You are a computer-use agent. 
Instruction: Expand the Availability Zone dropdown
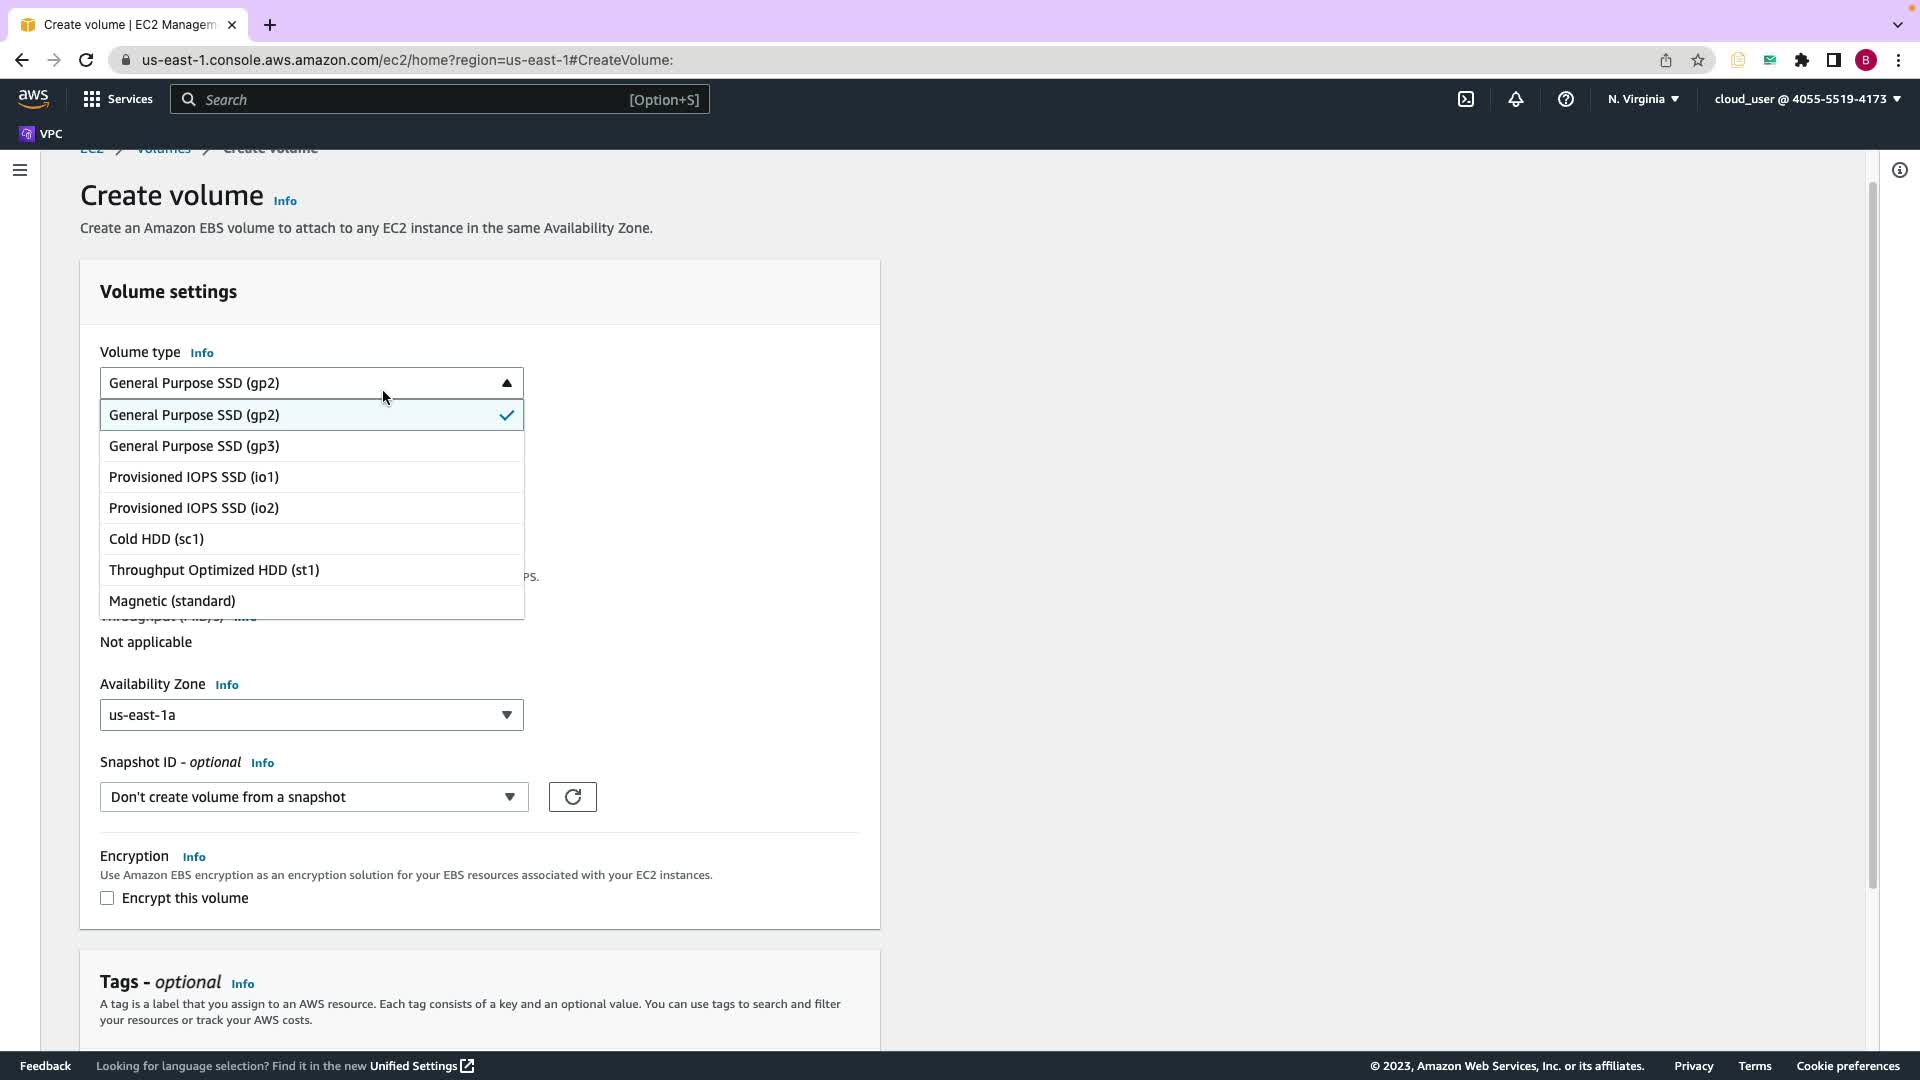point(311,715)
